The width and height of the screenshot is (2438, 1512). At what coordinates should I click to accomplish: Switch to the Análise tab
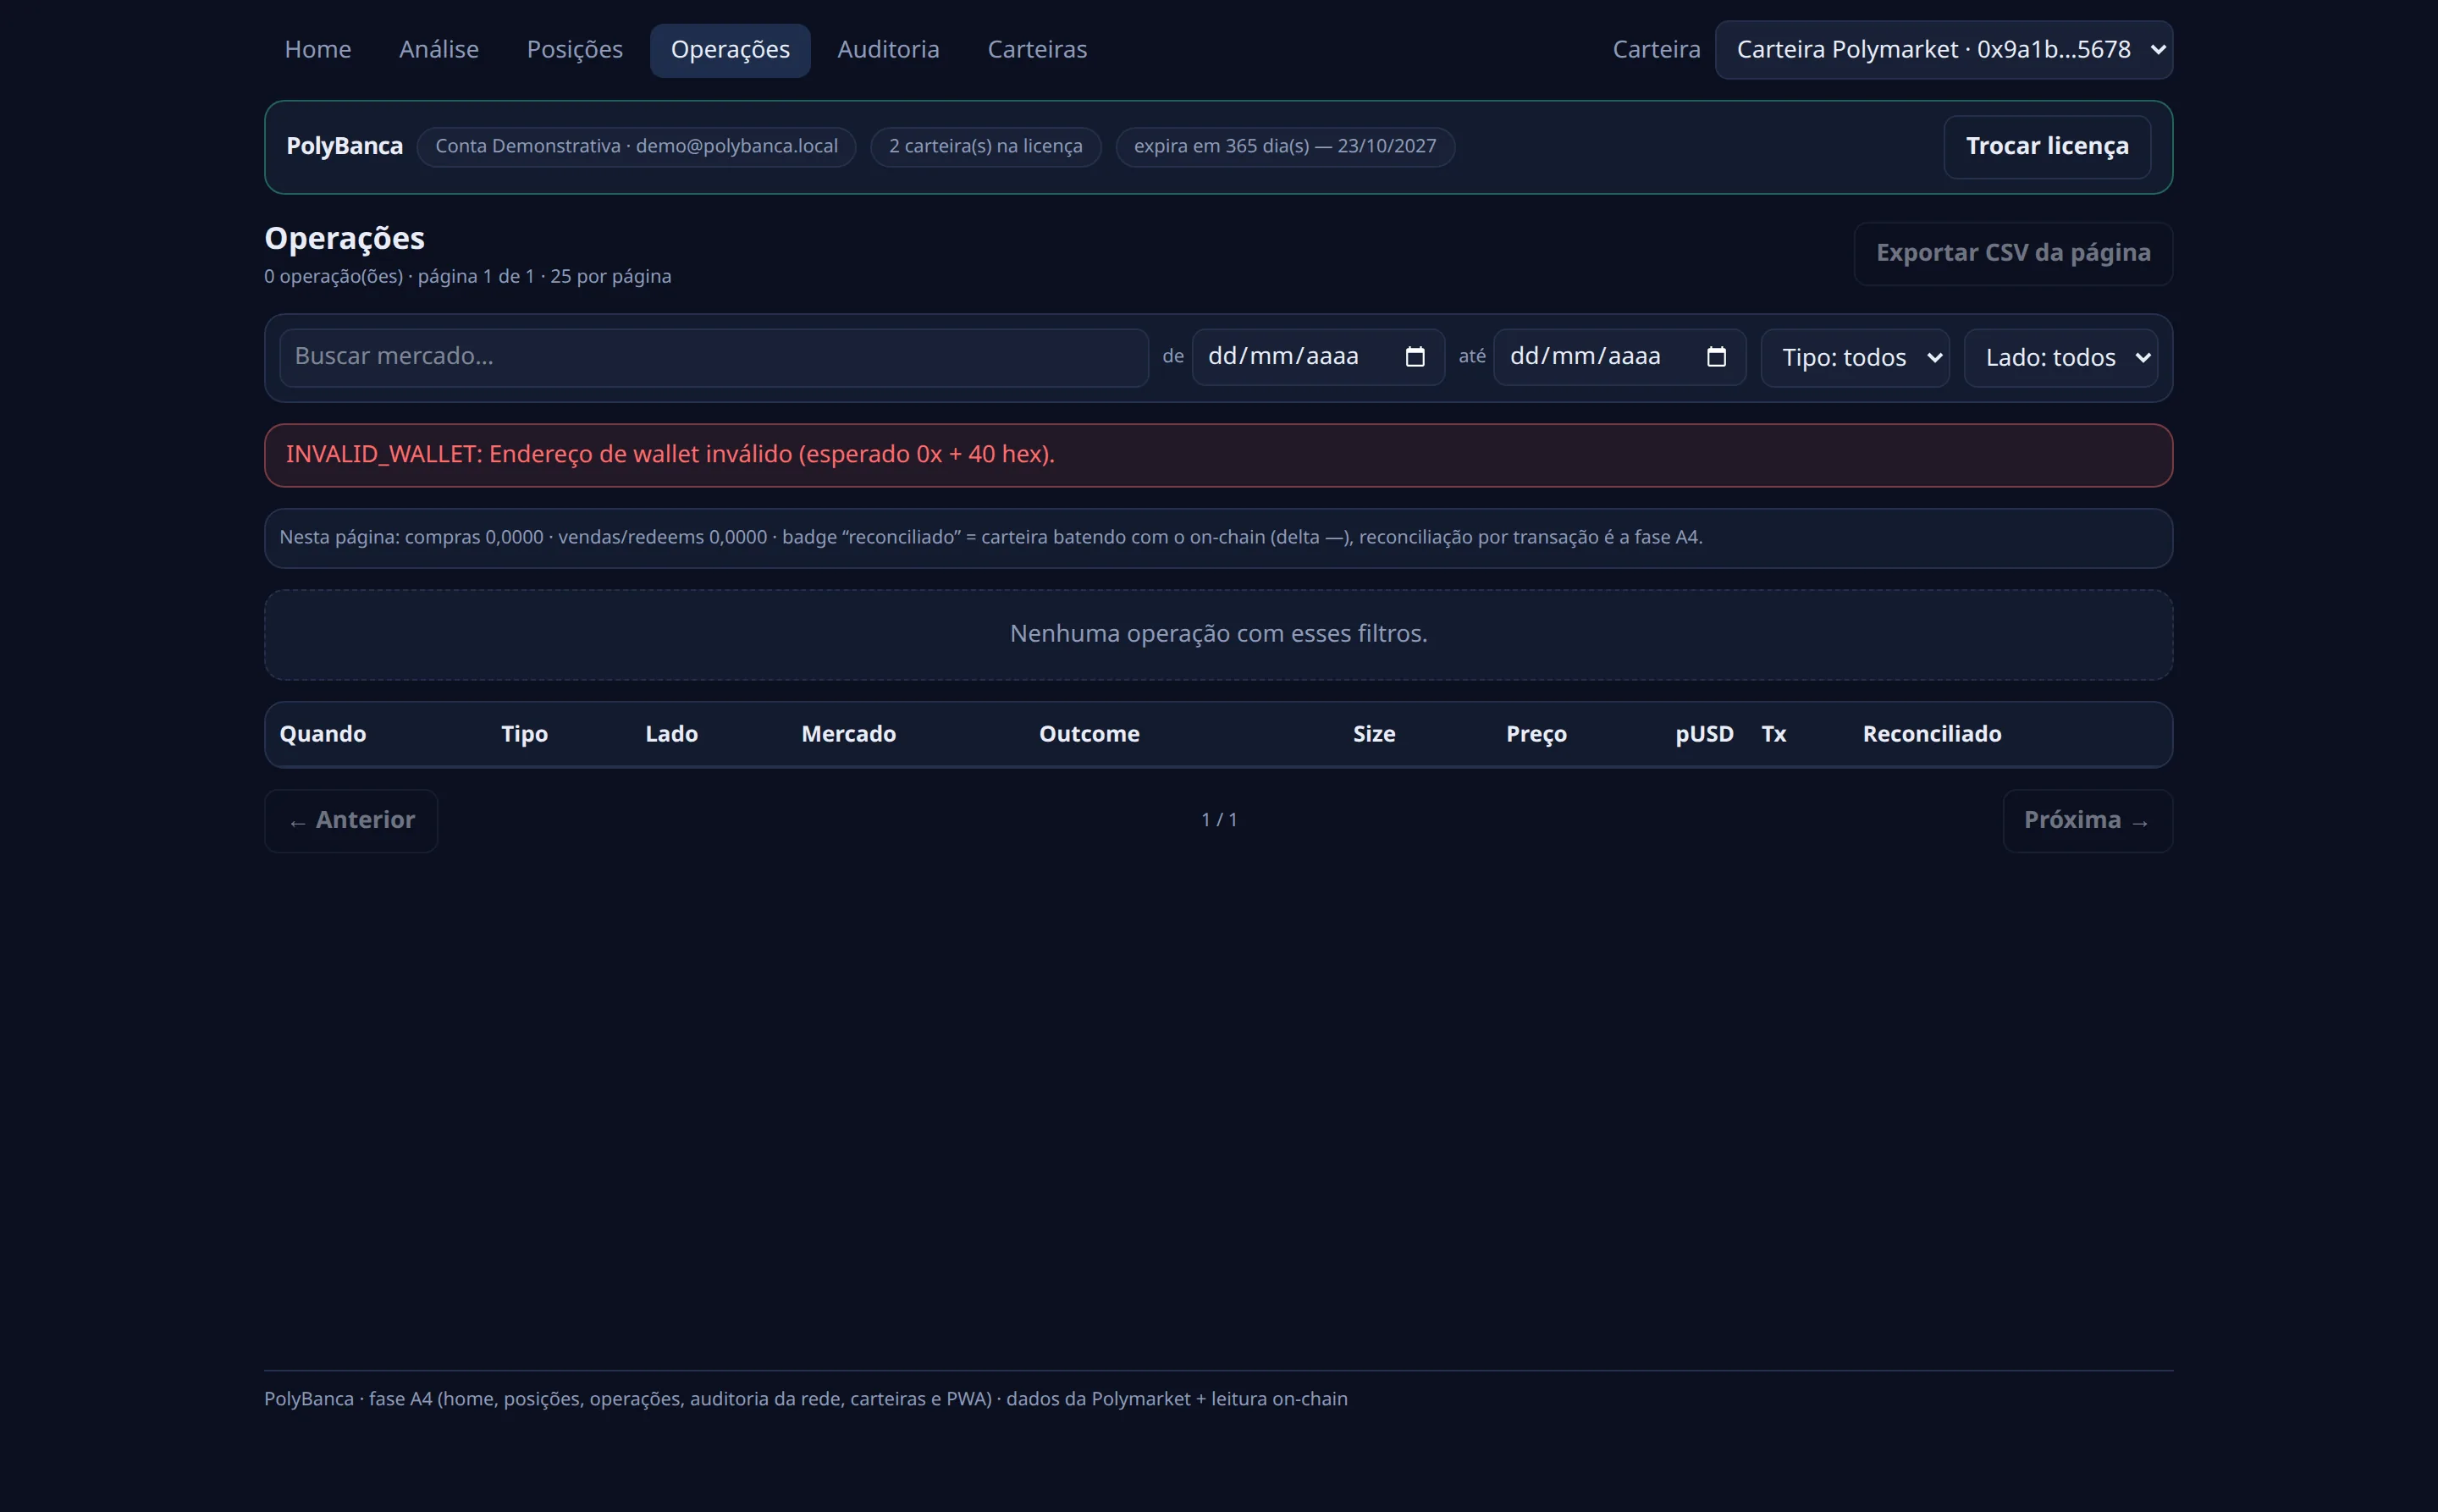(439, 50)
